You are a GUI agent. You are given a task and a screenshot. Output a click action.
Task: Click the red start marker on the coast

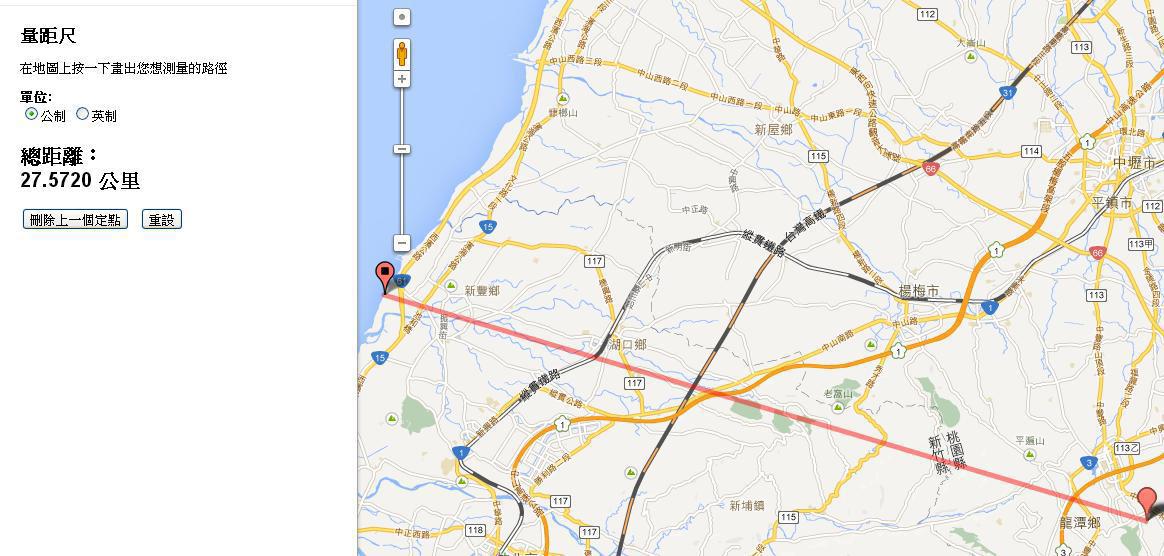coord(384,278)
